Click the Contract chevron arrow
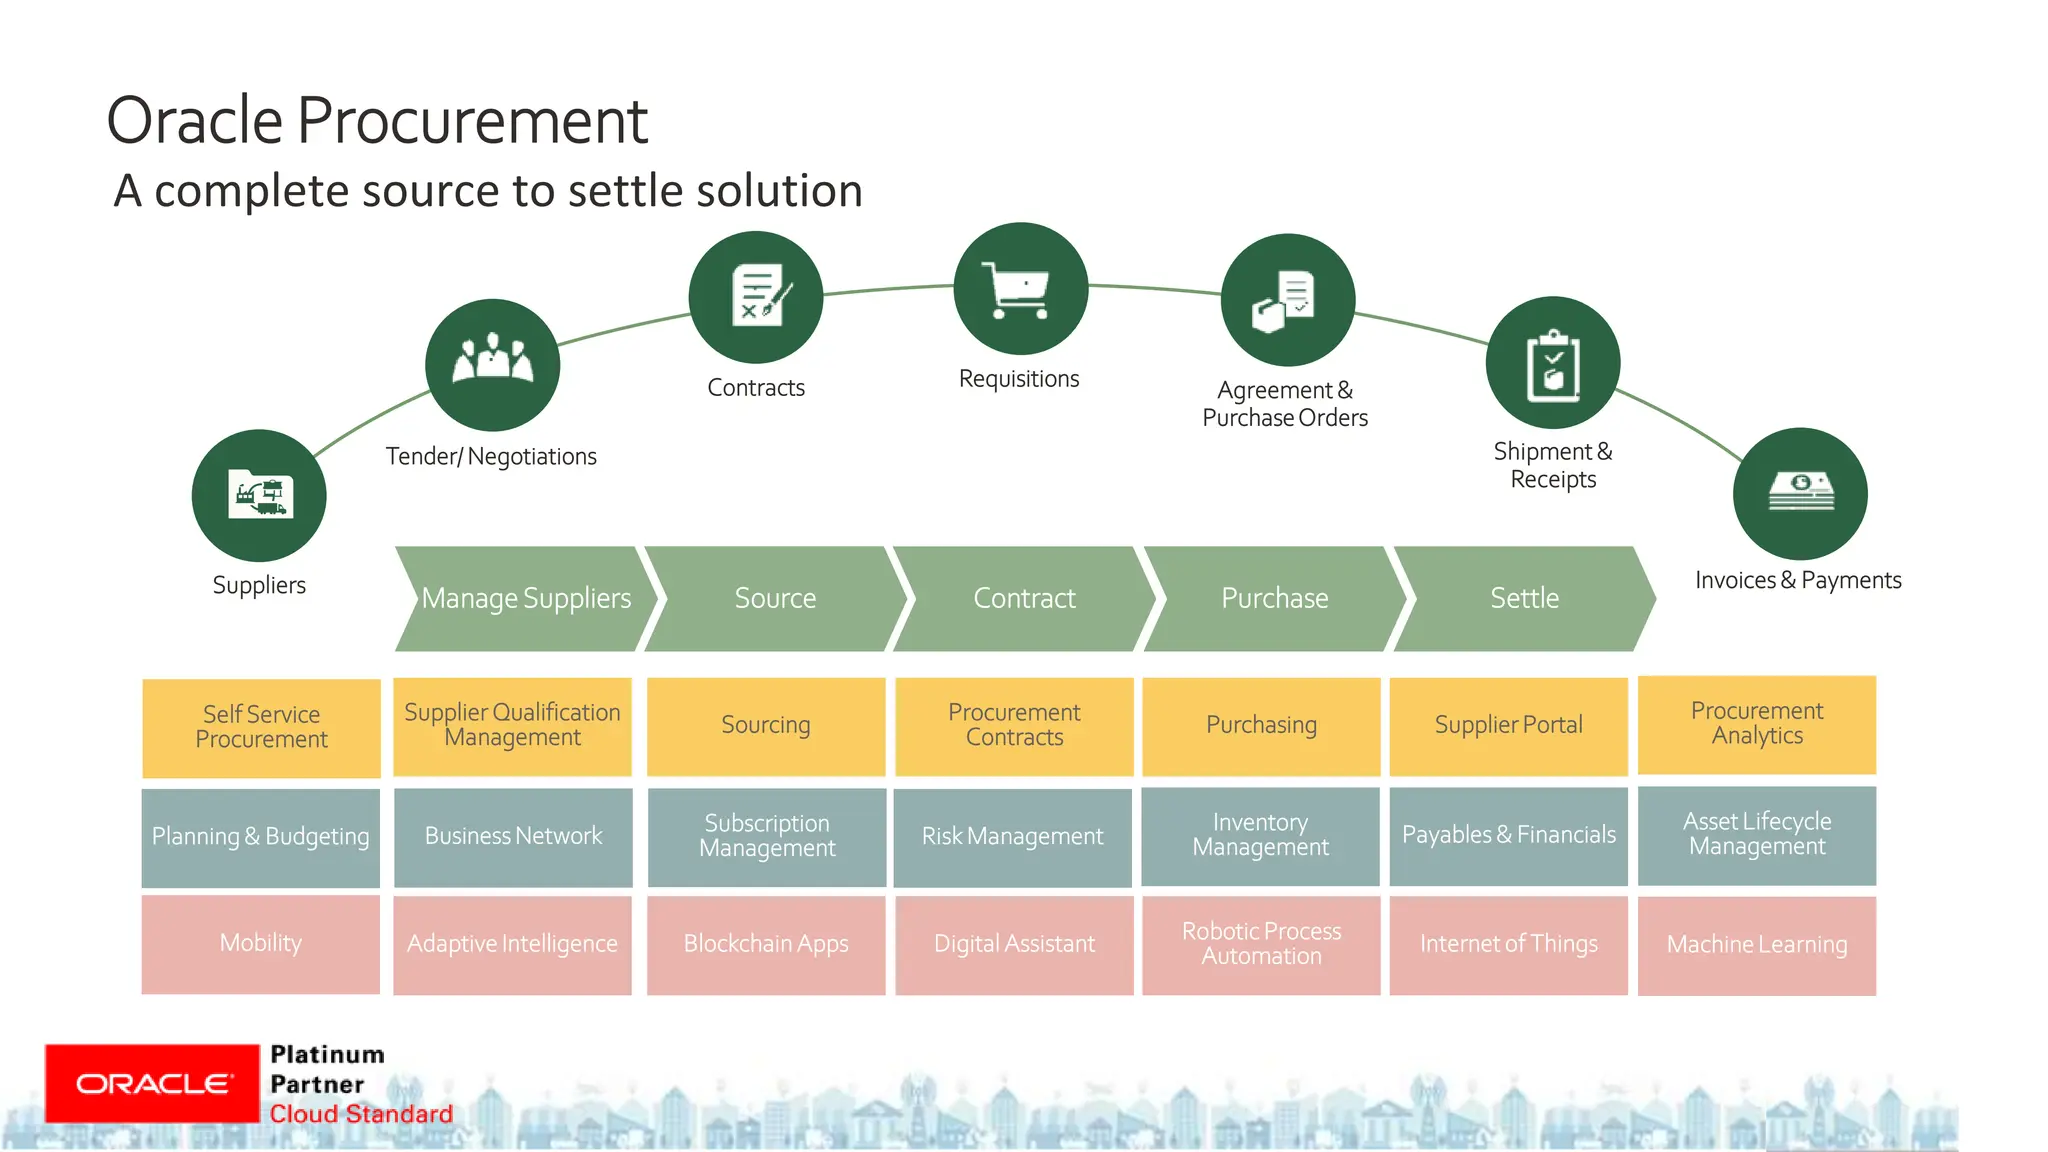This screenshot has height=1152, width=2048. coord(1024,598)
